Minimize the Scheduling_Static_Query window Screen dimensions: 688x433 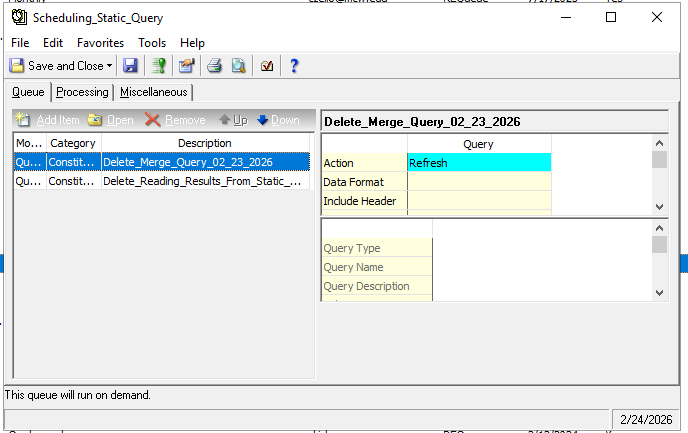click(x=566, y=18)
